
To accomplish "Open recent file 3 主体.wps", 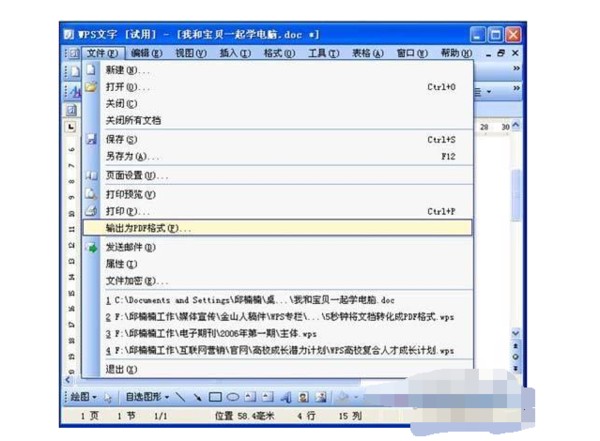I will [x=278, y=333].
